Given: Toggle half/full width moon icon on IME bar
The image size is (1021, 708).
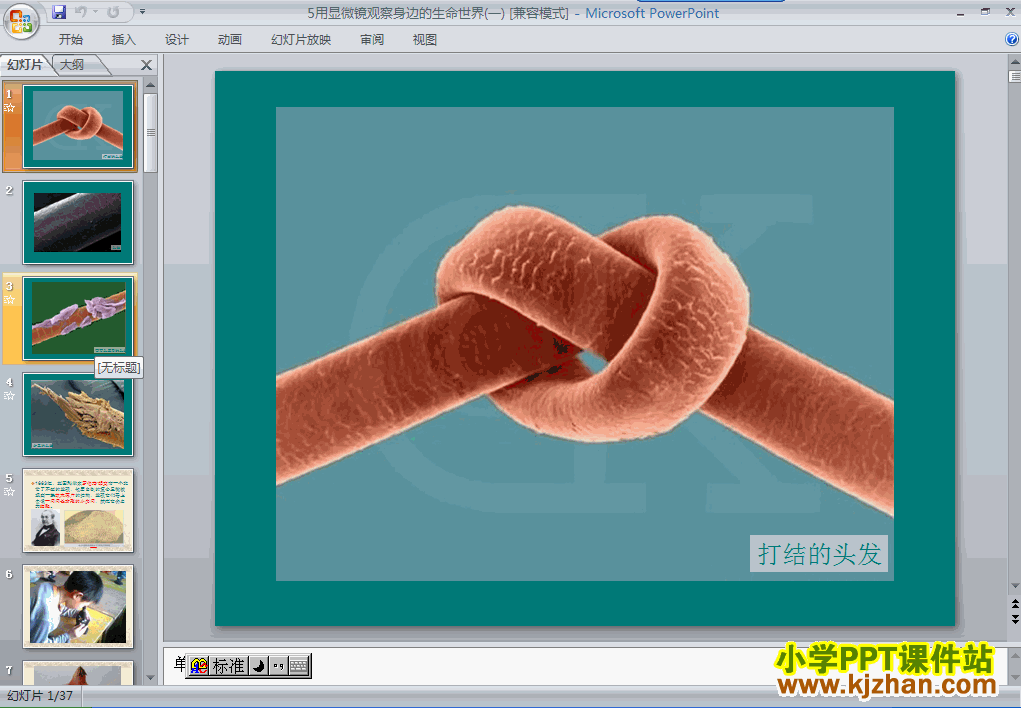Looking at the screenshot, I should (259, 666).
